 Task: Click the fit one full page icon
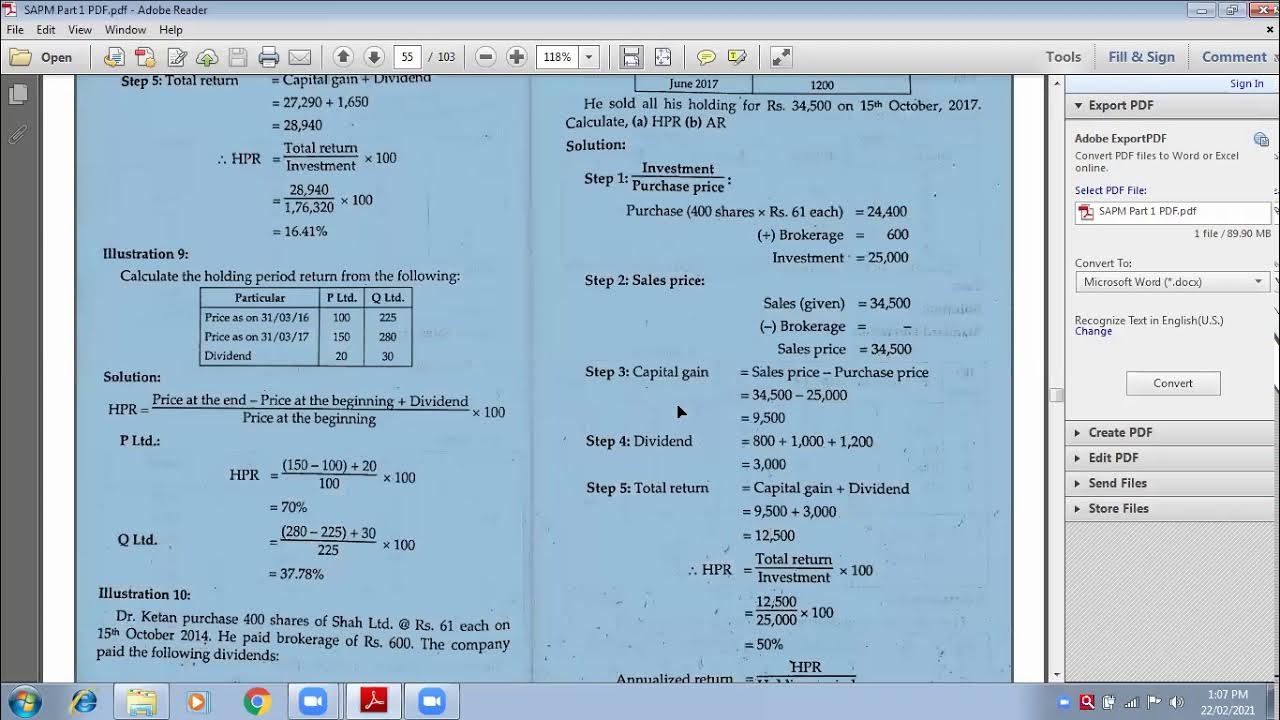coord(662,57)
